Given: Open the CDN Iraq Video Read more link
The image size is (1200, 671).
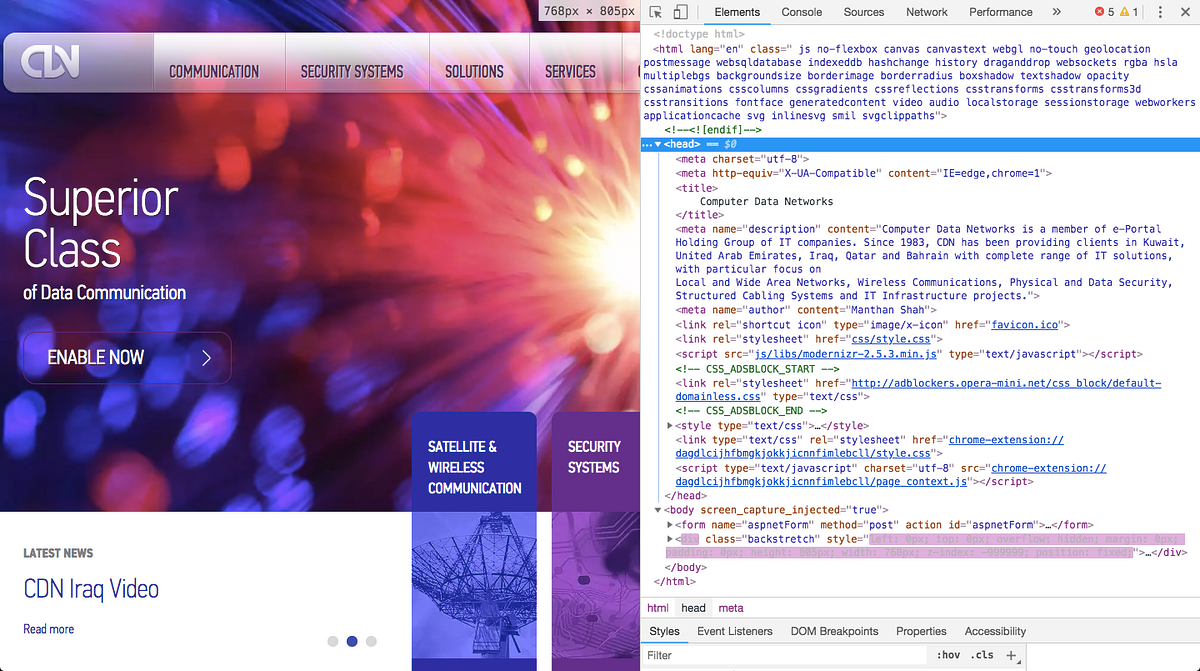Looking at the screenshot, I should 48,628.
